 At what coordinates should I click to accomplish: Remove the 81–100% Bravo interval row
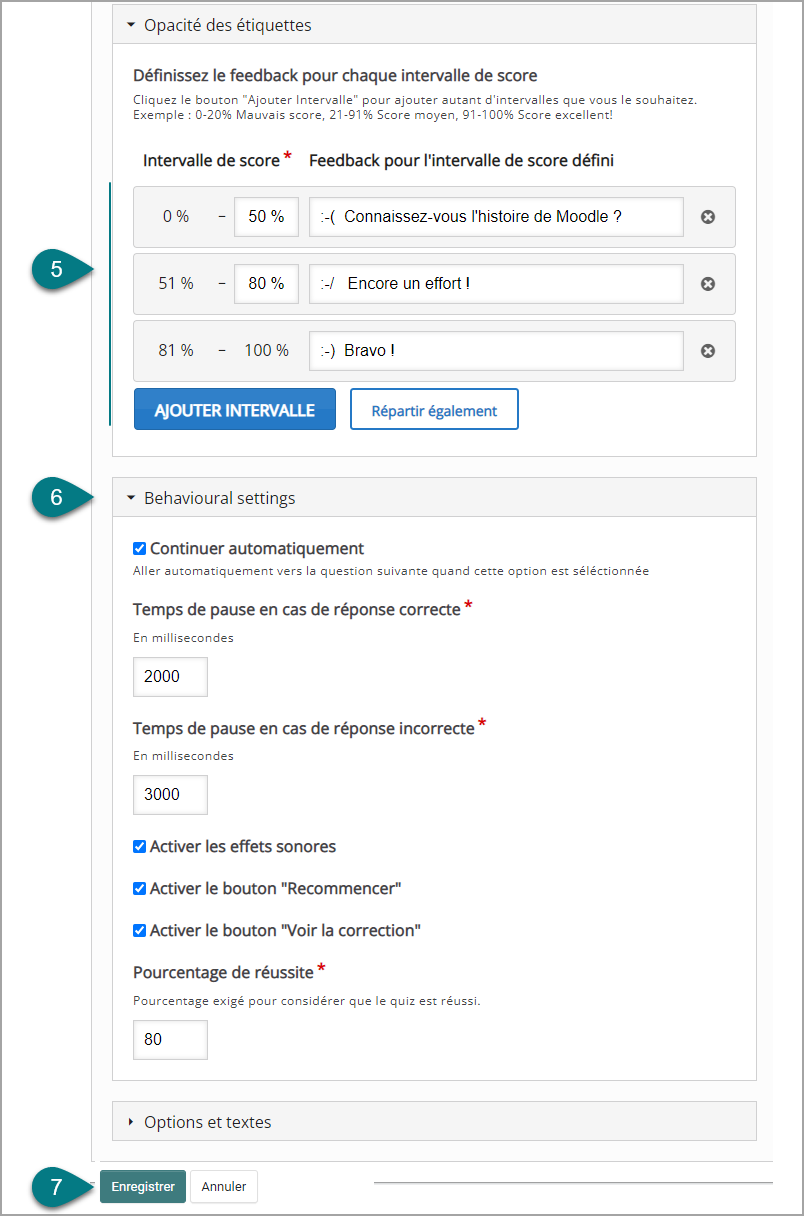708,351
